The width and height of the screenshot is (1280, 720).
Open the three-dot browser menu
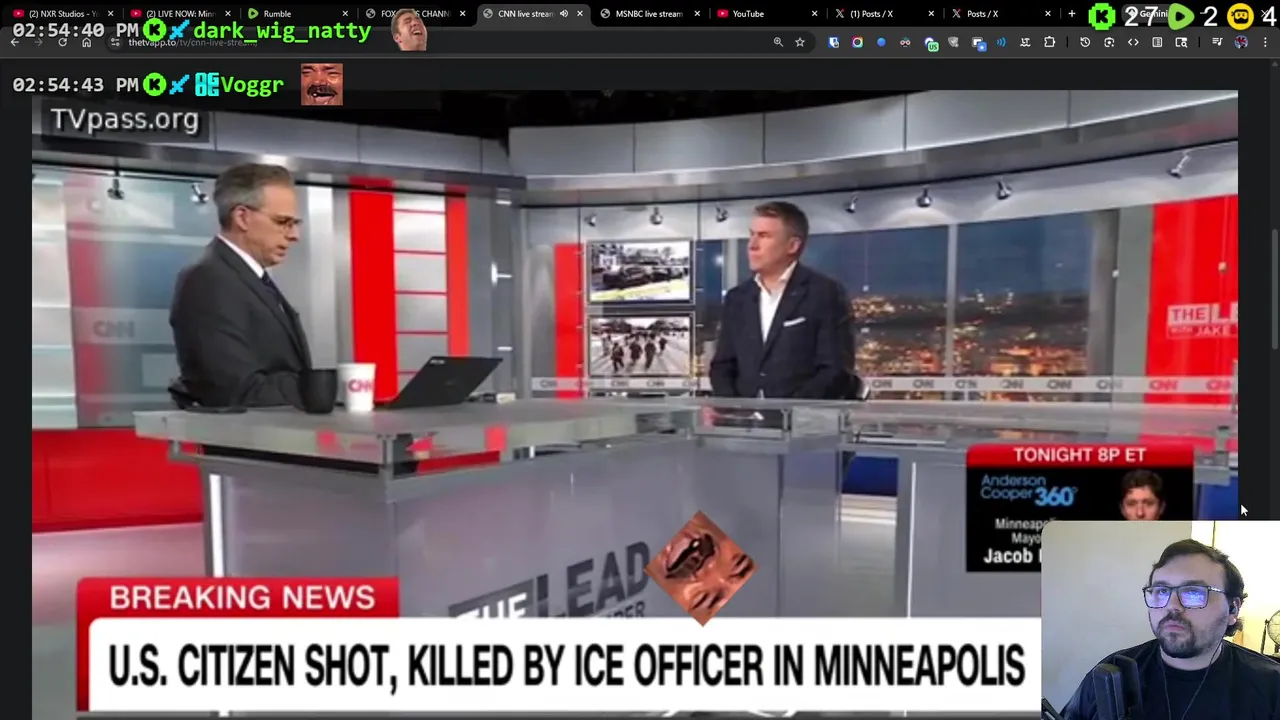[1266, 42]
